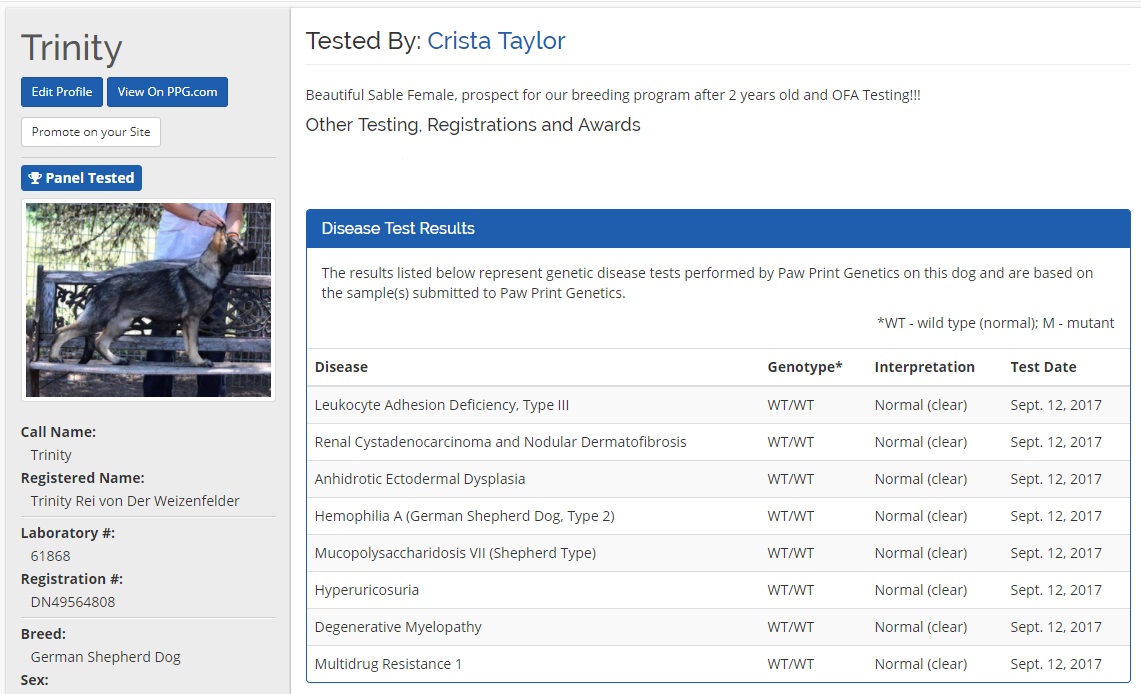Click Normal (clear) for Renal Cystadenocarcinoma
This screenshot has height=694, width=1141.
click(921, 442)
